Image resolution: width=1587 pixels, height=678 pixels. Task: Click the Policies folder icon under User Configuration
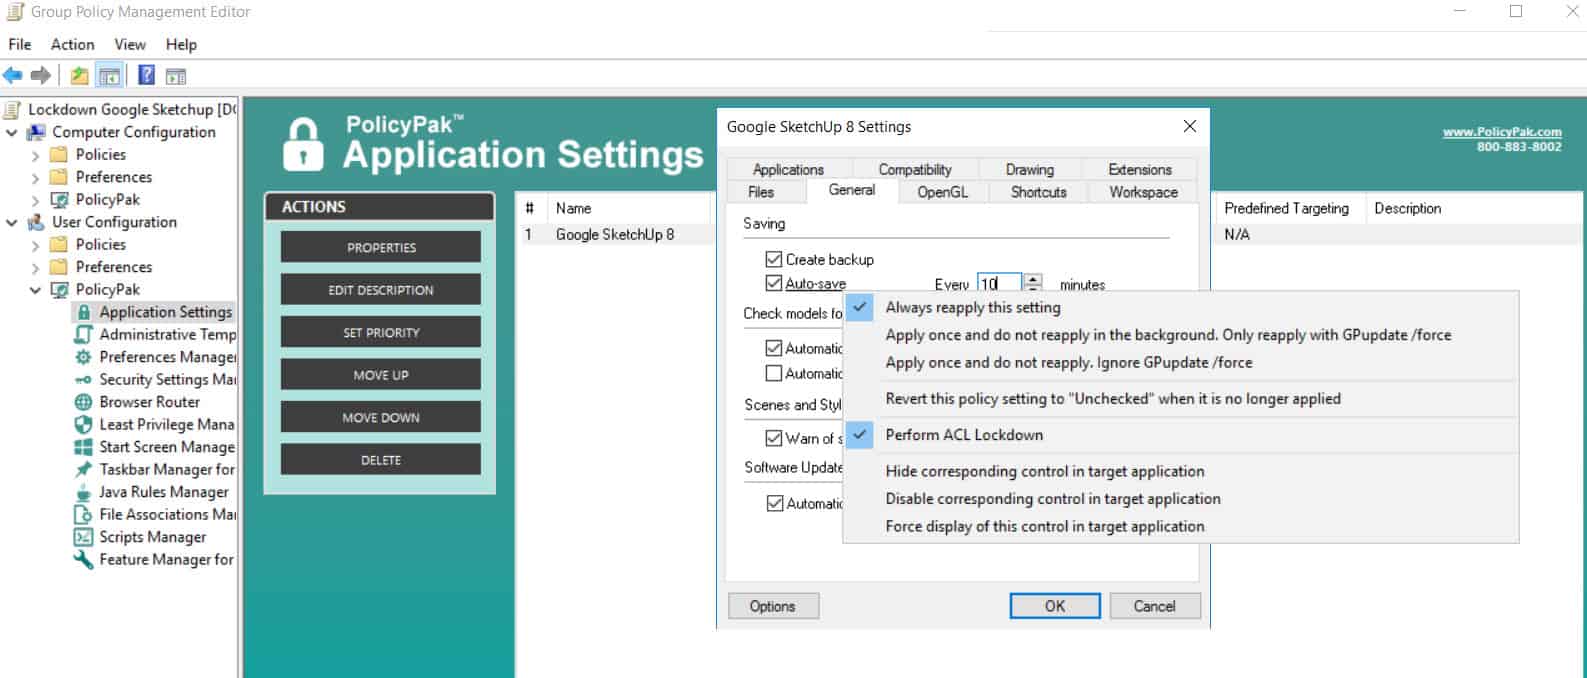60,244
